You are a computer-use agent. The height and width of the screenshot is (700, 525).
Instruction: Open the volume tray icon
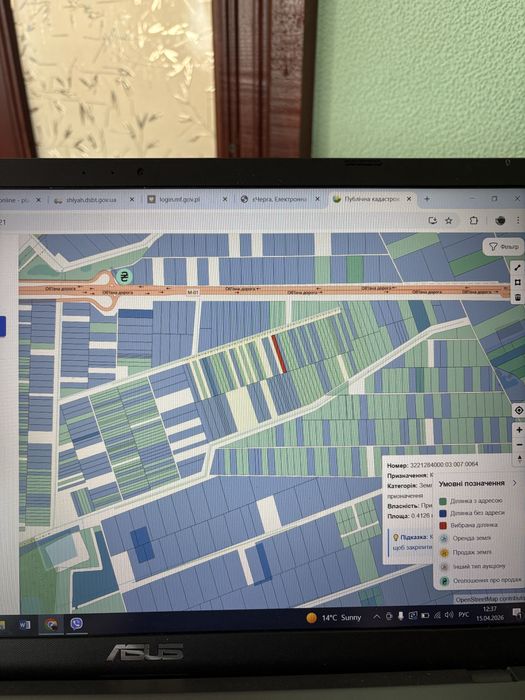(x=449, y=616)
